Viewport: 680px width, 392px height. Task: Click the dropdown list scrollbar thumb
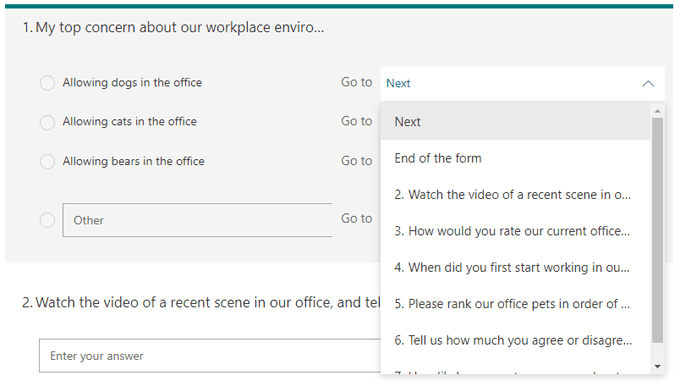(657, 230)
